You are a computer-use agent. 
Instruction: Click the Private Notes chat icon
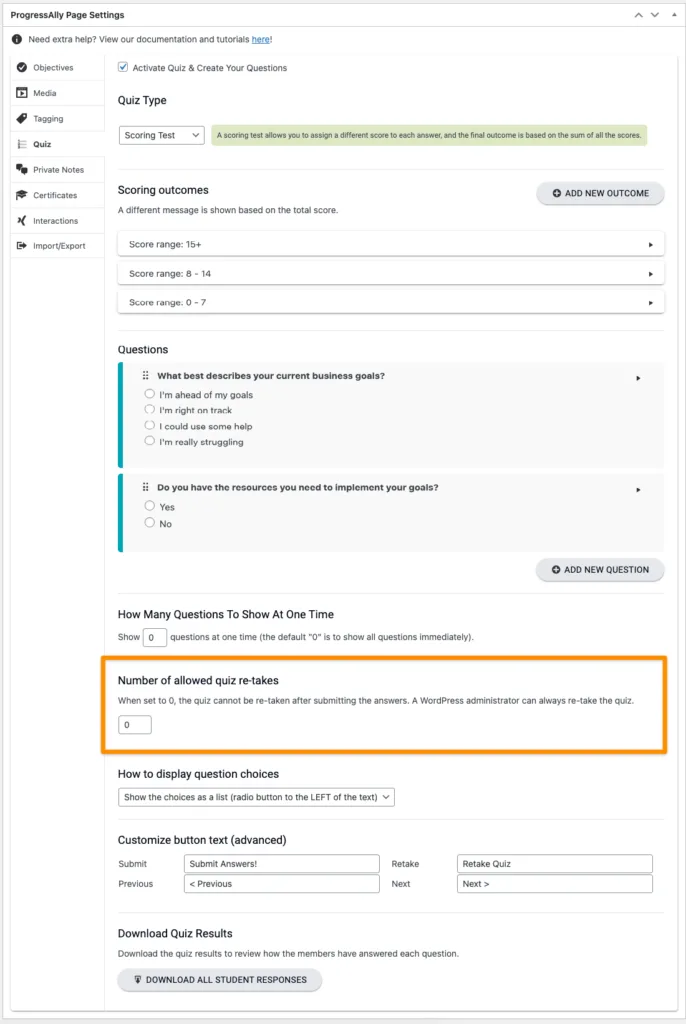pos(22,170)
